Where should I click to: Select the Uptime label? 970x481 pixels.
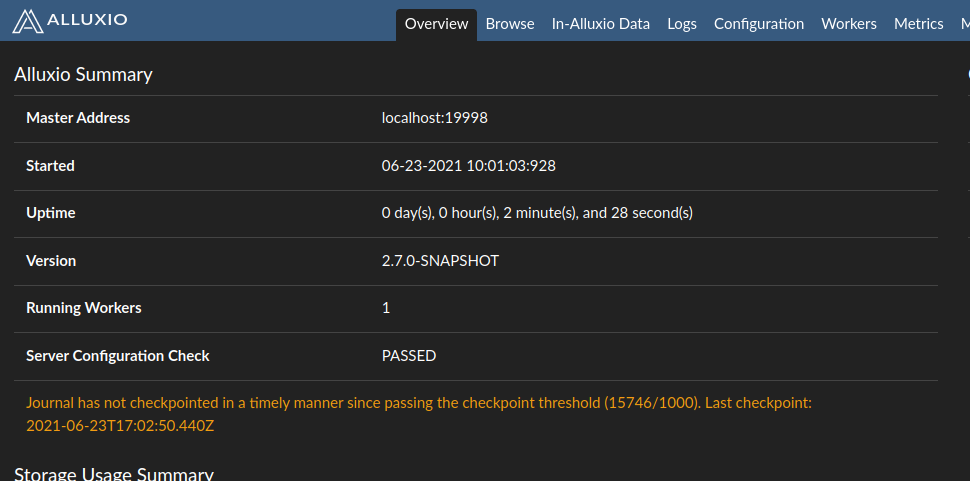coord(51,213)
